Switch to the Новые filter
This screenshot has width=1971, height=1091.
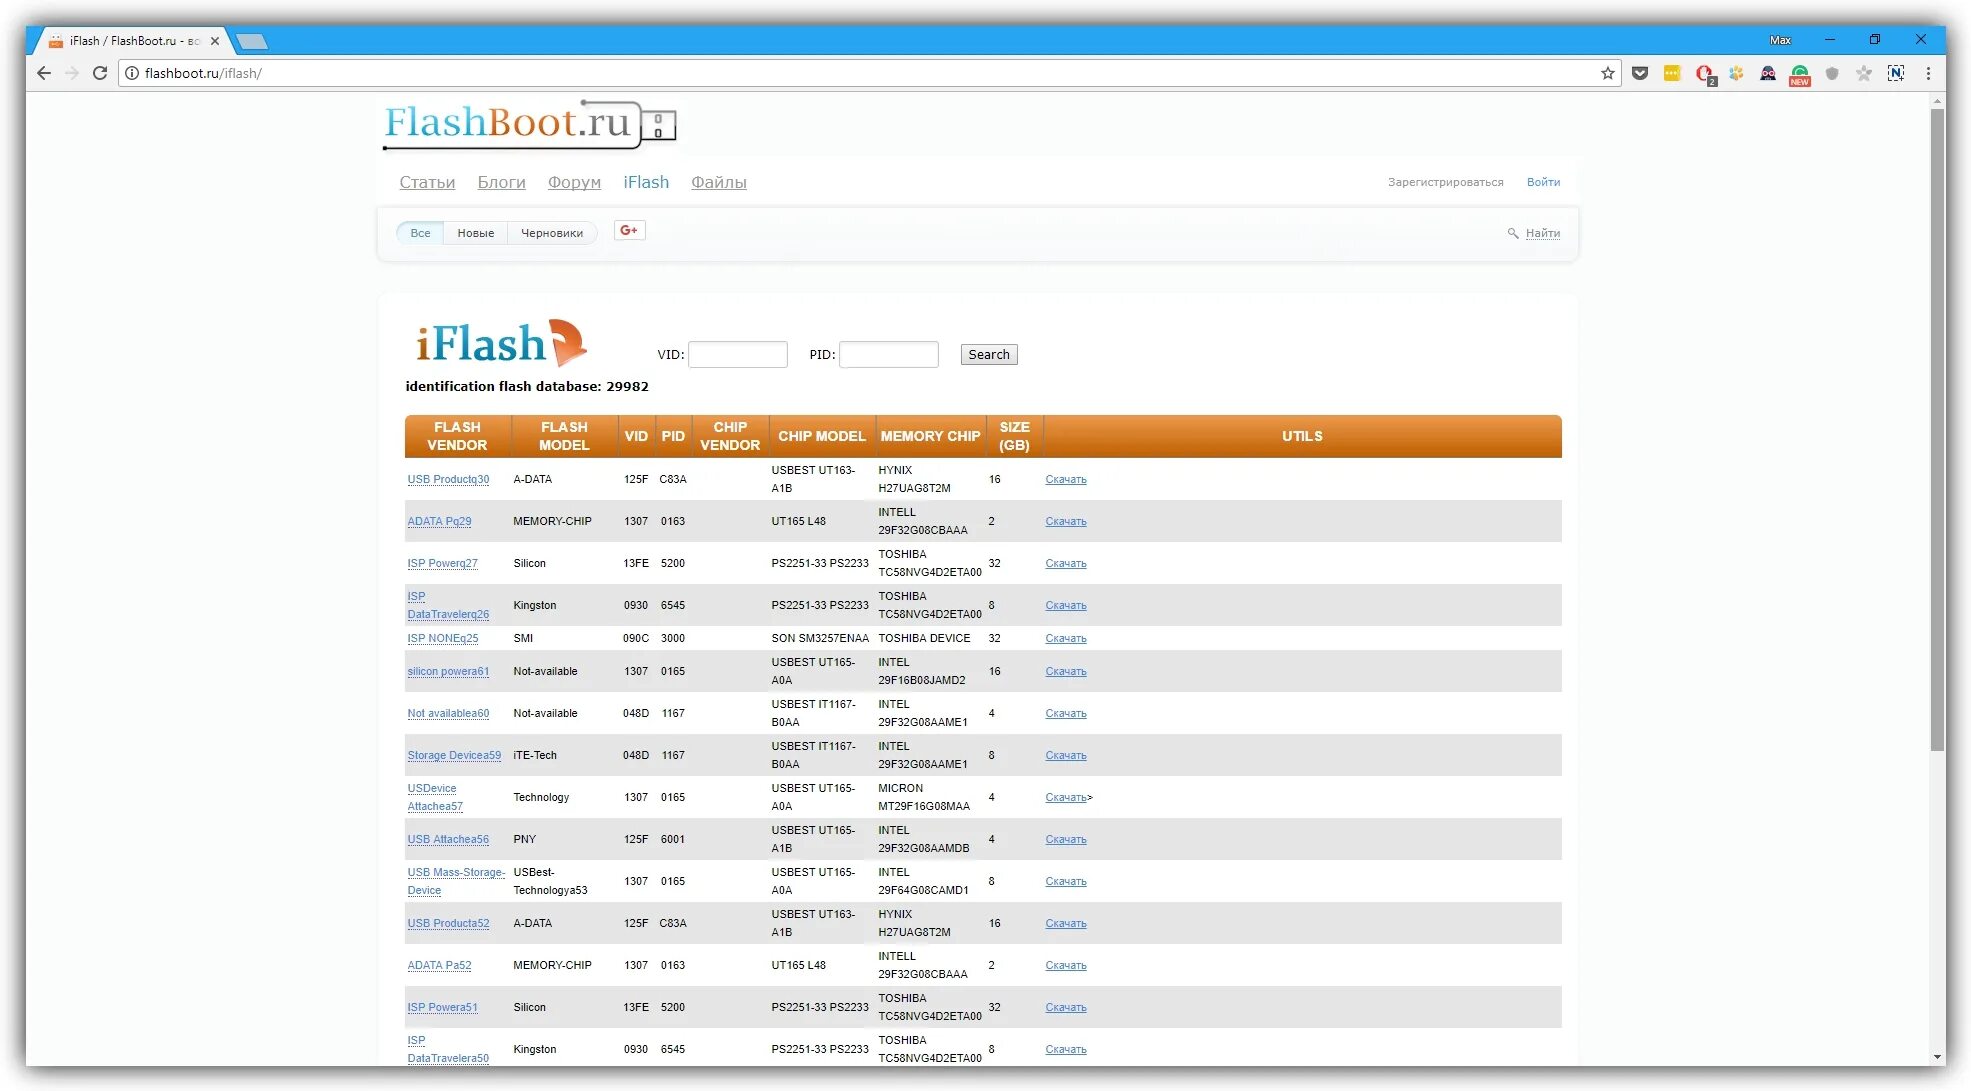tap(475, 233)
